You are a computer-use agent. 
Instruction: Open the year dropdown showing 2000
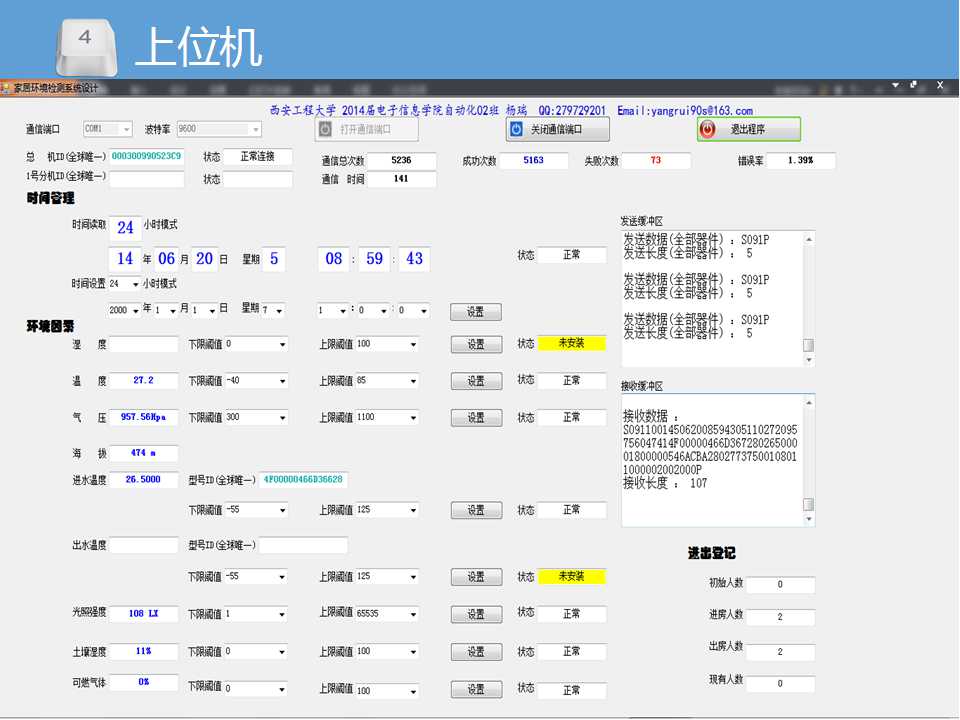(x=137, y=311)
